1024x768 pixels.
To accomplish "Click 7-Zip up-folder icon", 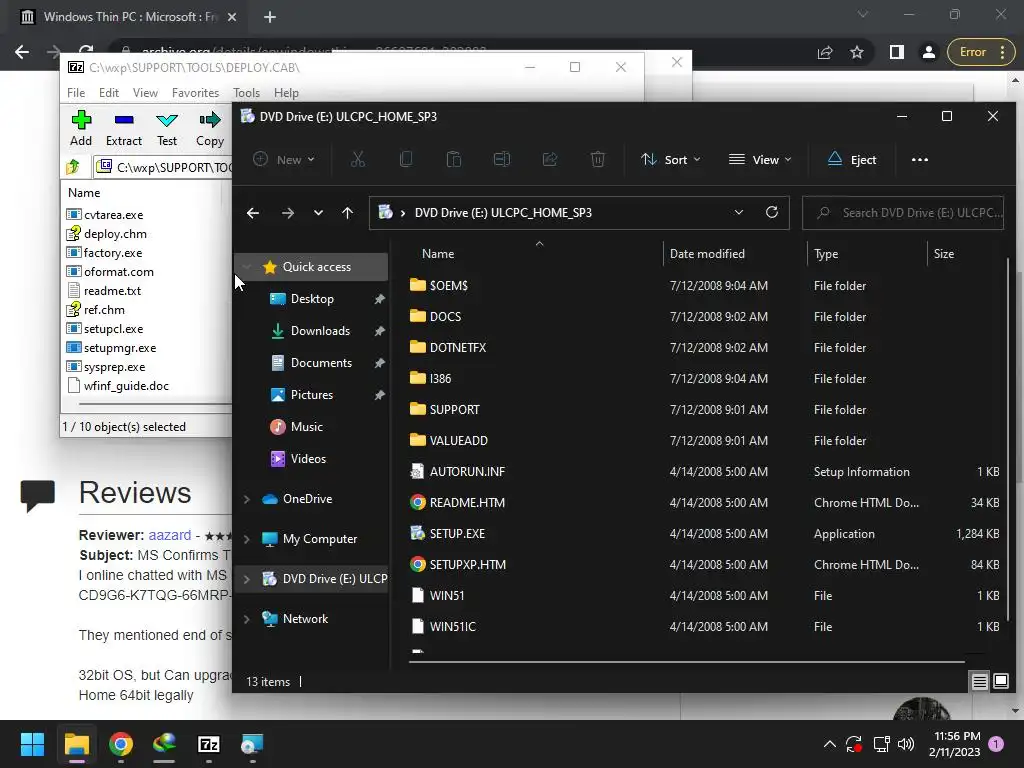I will point(73,167).
